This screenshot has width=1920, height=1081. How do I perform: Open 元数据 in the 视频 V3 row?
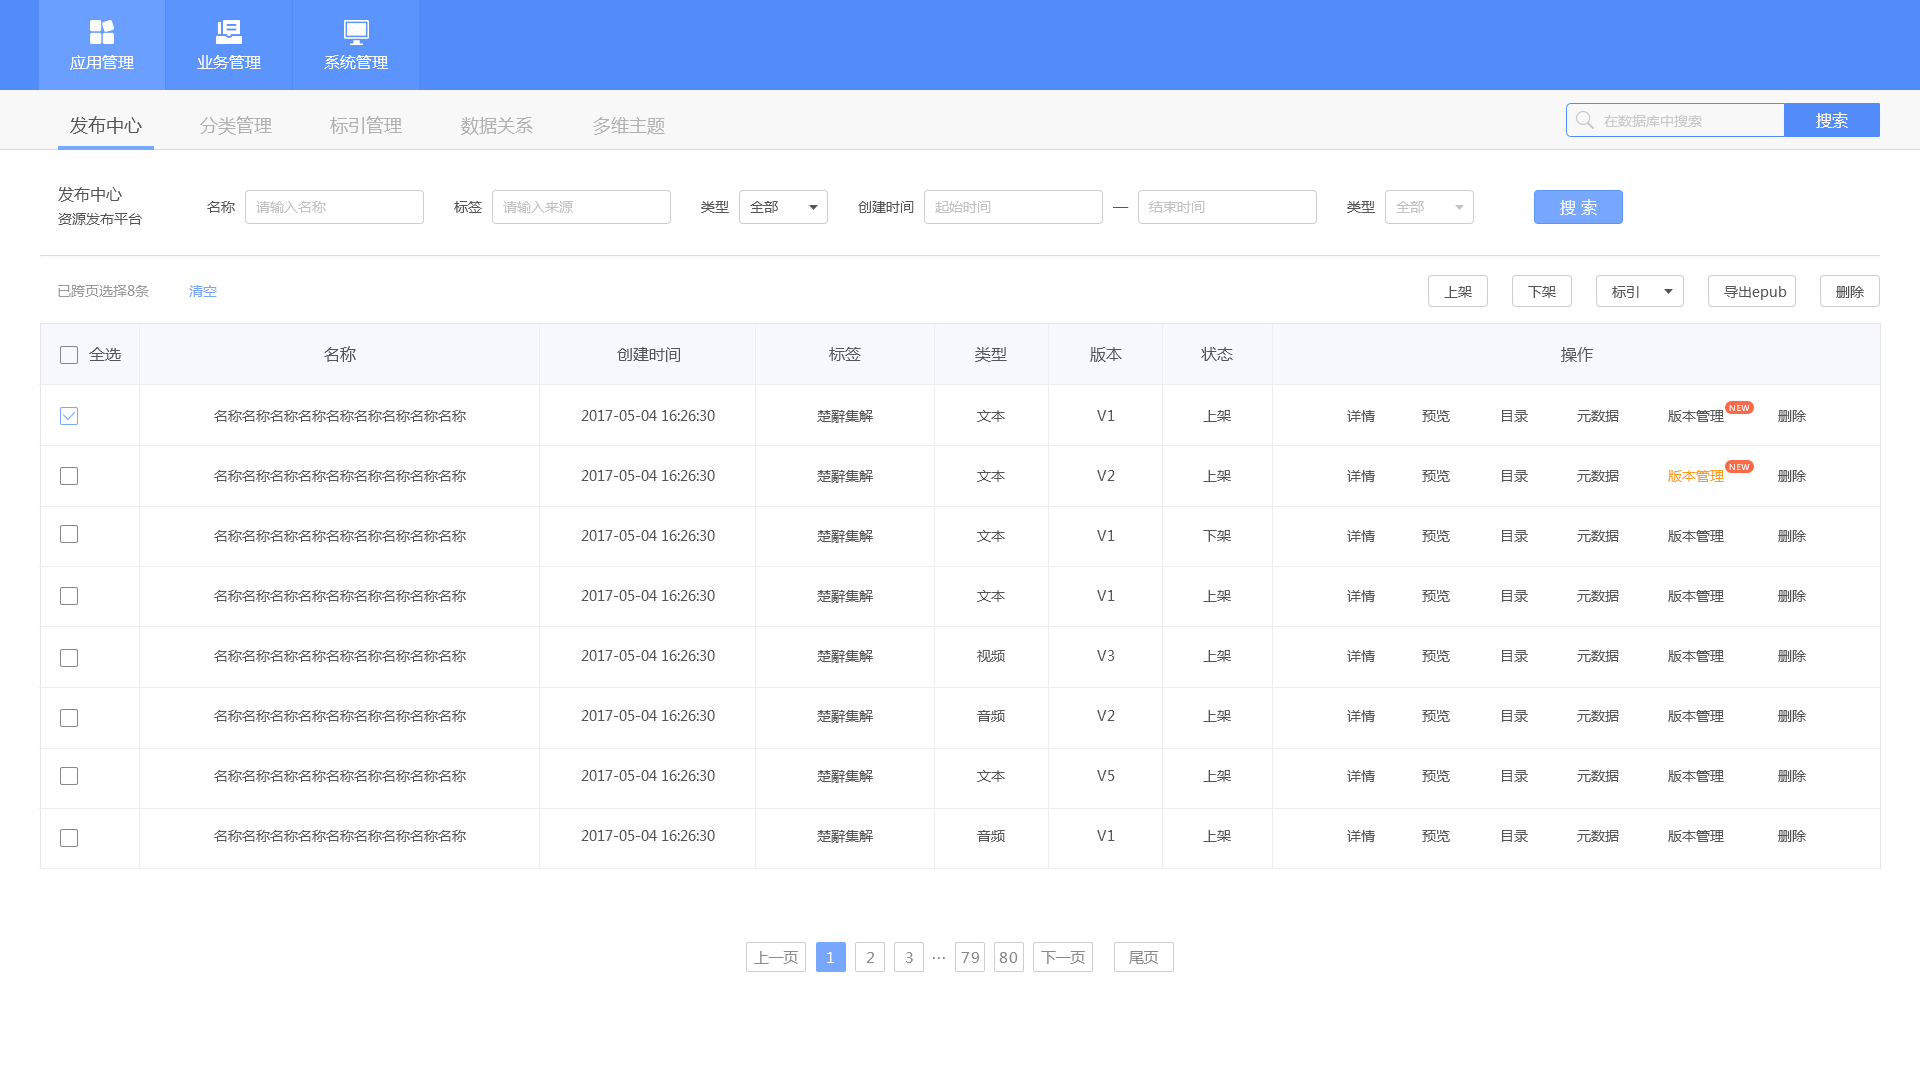coord(1598,656)
